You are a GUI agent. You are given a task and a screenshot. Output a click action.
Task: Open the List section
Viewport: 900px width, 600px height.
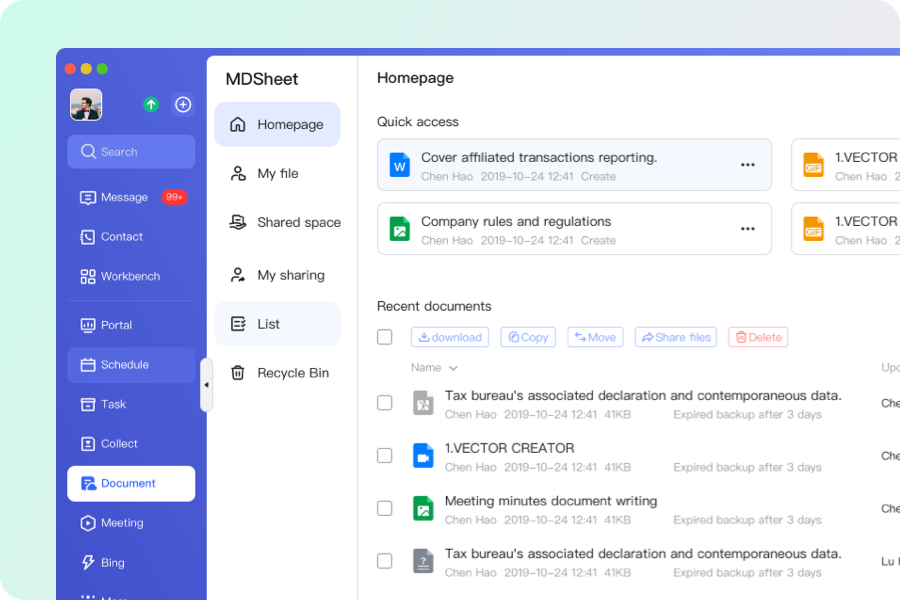pos(277,324)
